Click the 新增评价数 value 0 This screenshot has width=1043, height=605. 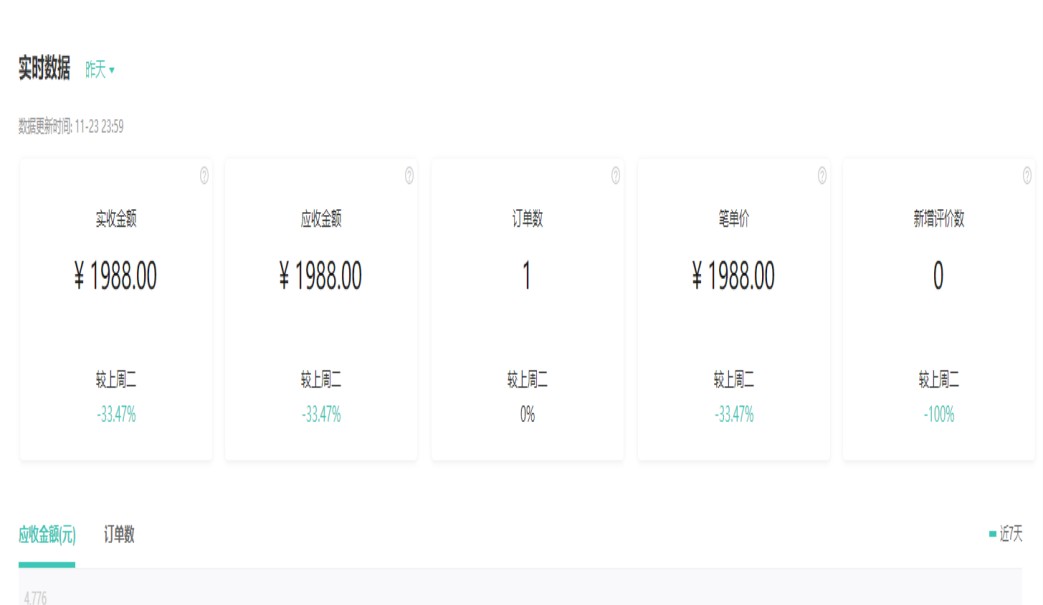pos(938,276)
